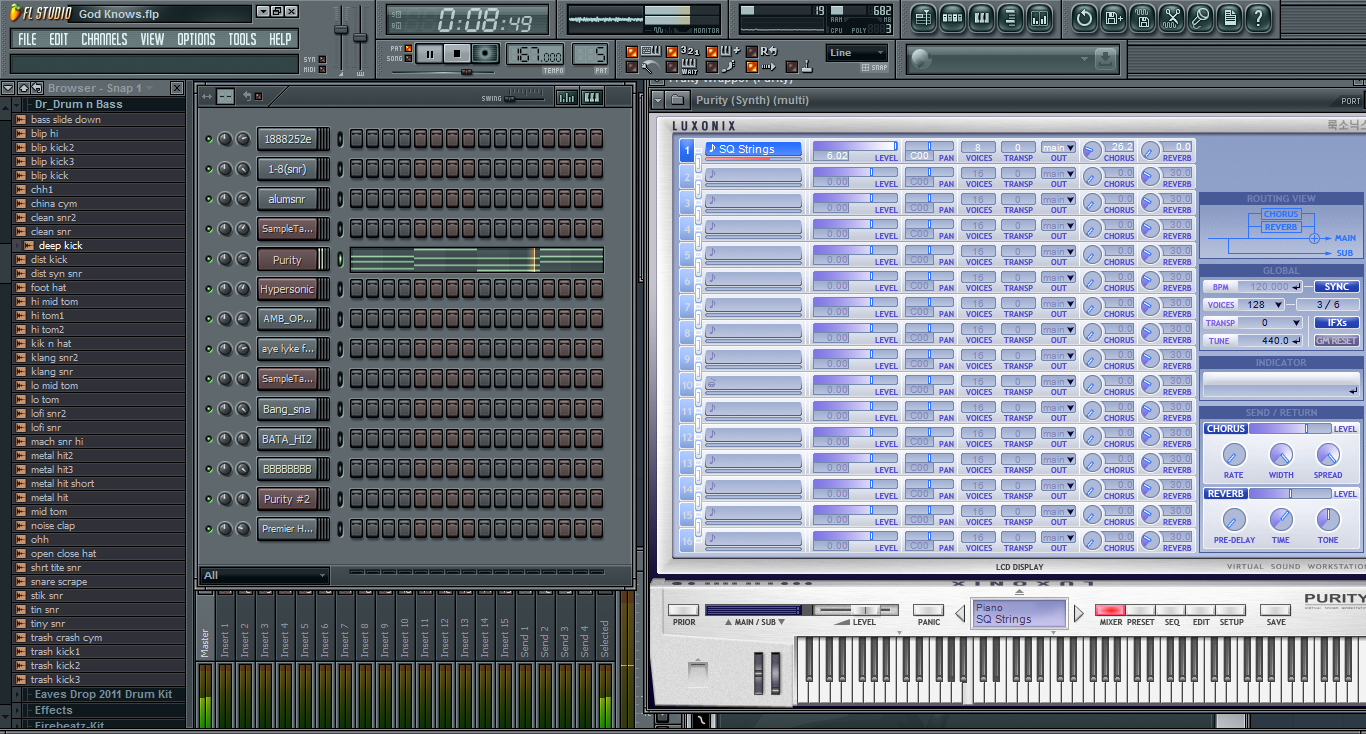The width and height of the screenshot is (1366, 734).
Task: Toggle Song mode LED
Action: pyautogui.click(x=408, y=58)
